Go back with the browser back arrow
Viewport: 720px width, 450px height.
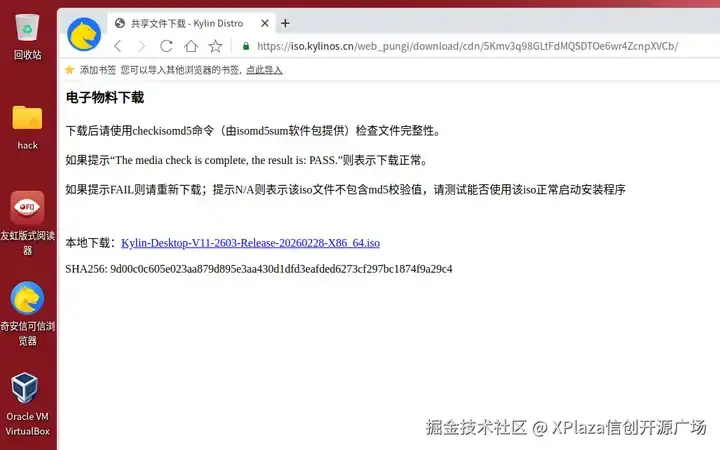(x=118, y=46)
